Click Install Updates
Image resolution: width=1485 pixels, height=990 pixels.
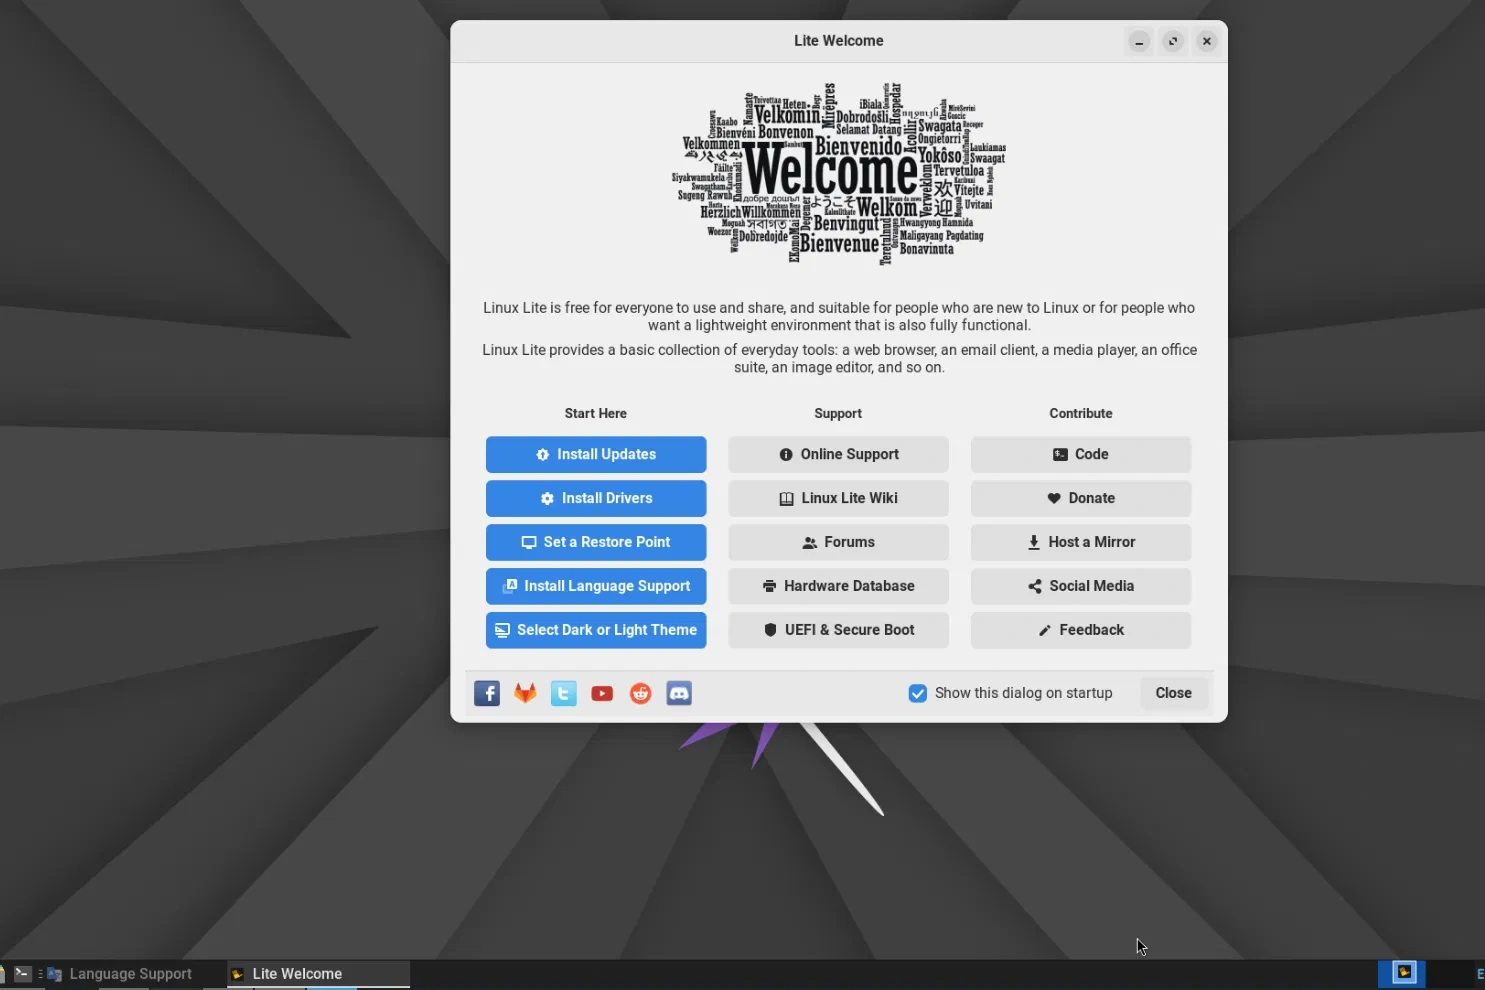(595, 454)
